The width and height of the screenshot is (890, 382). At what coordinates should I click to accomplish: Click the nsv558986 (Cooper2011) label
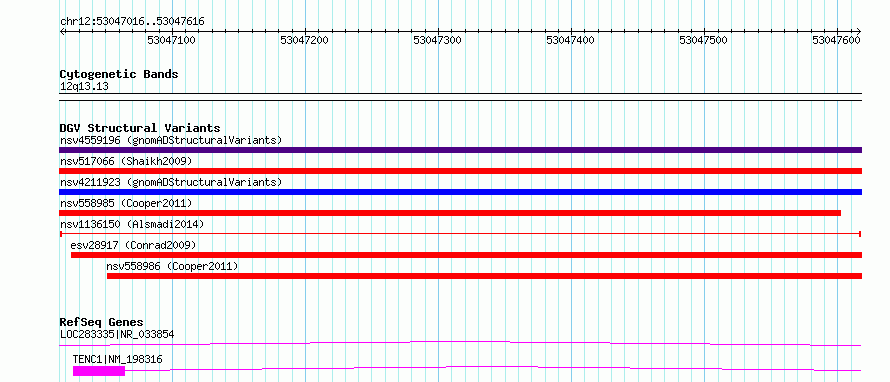tap(173, 266)
